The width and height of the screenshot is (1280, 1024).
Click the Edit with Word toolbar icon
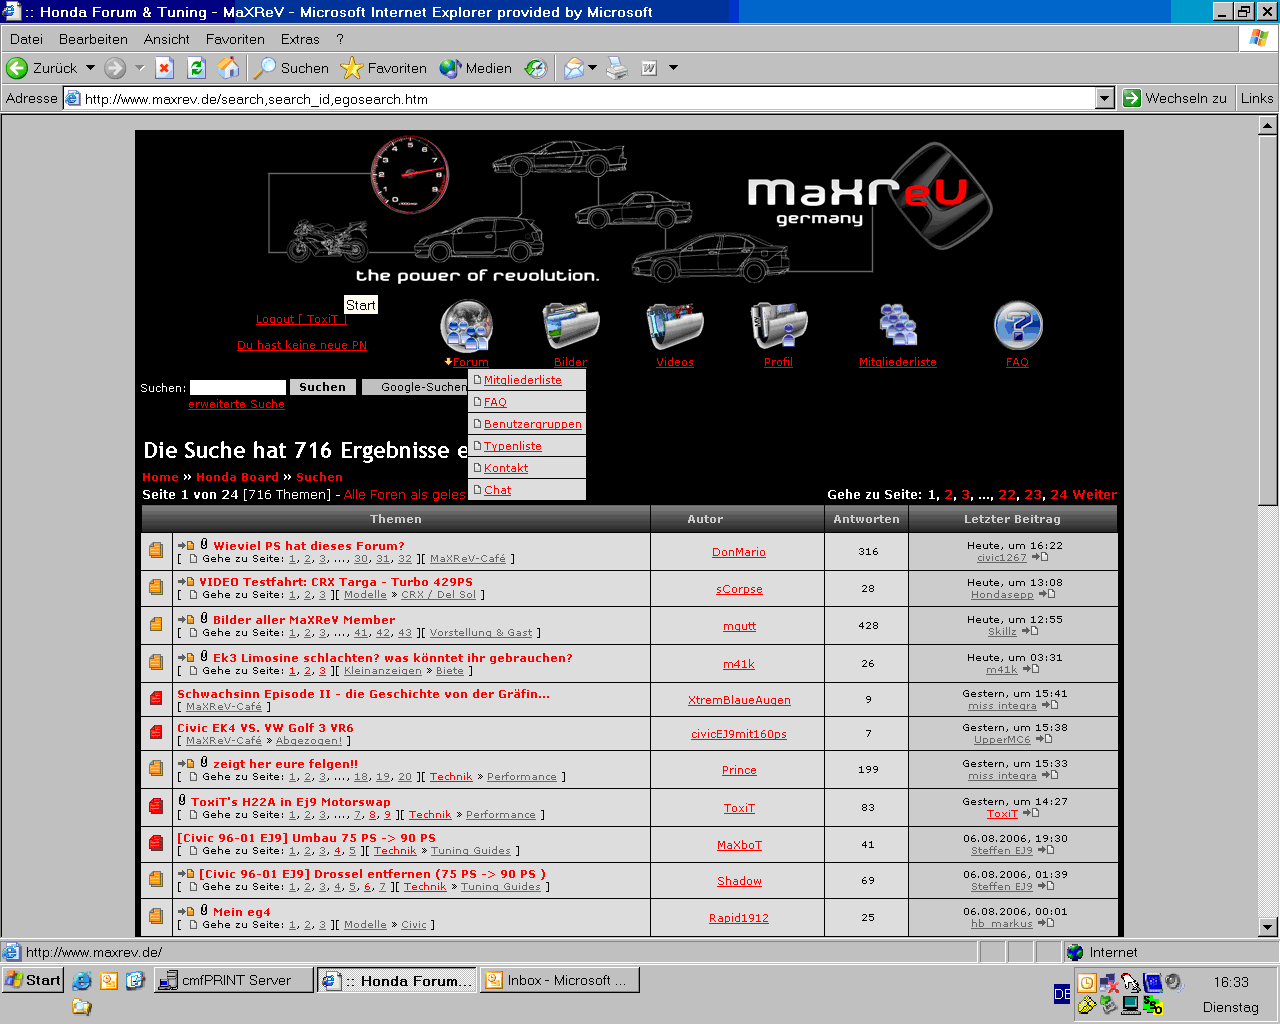point(649,68)
